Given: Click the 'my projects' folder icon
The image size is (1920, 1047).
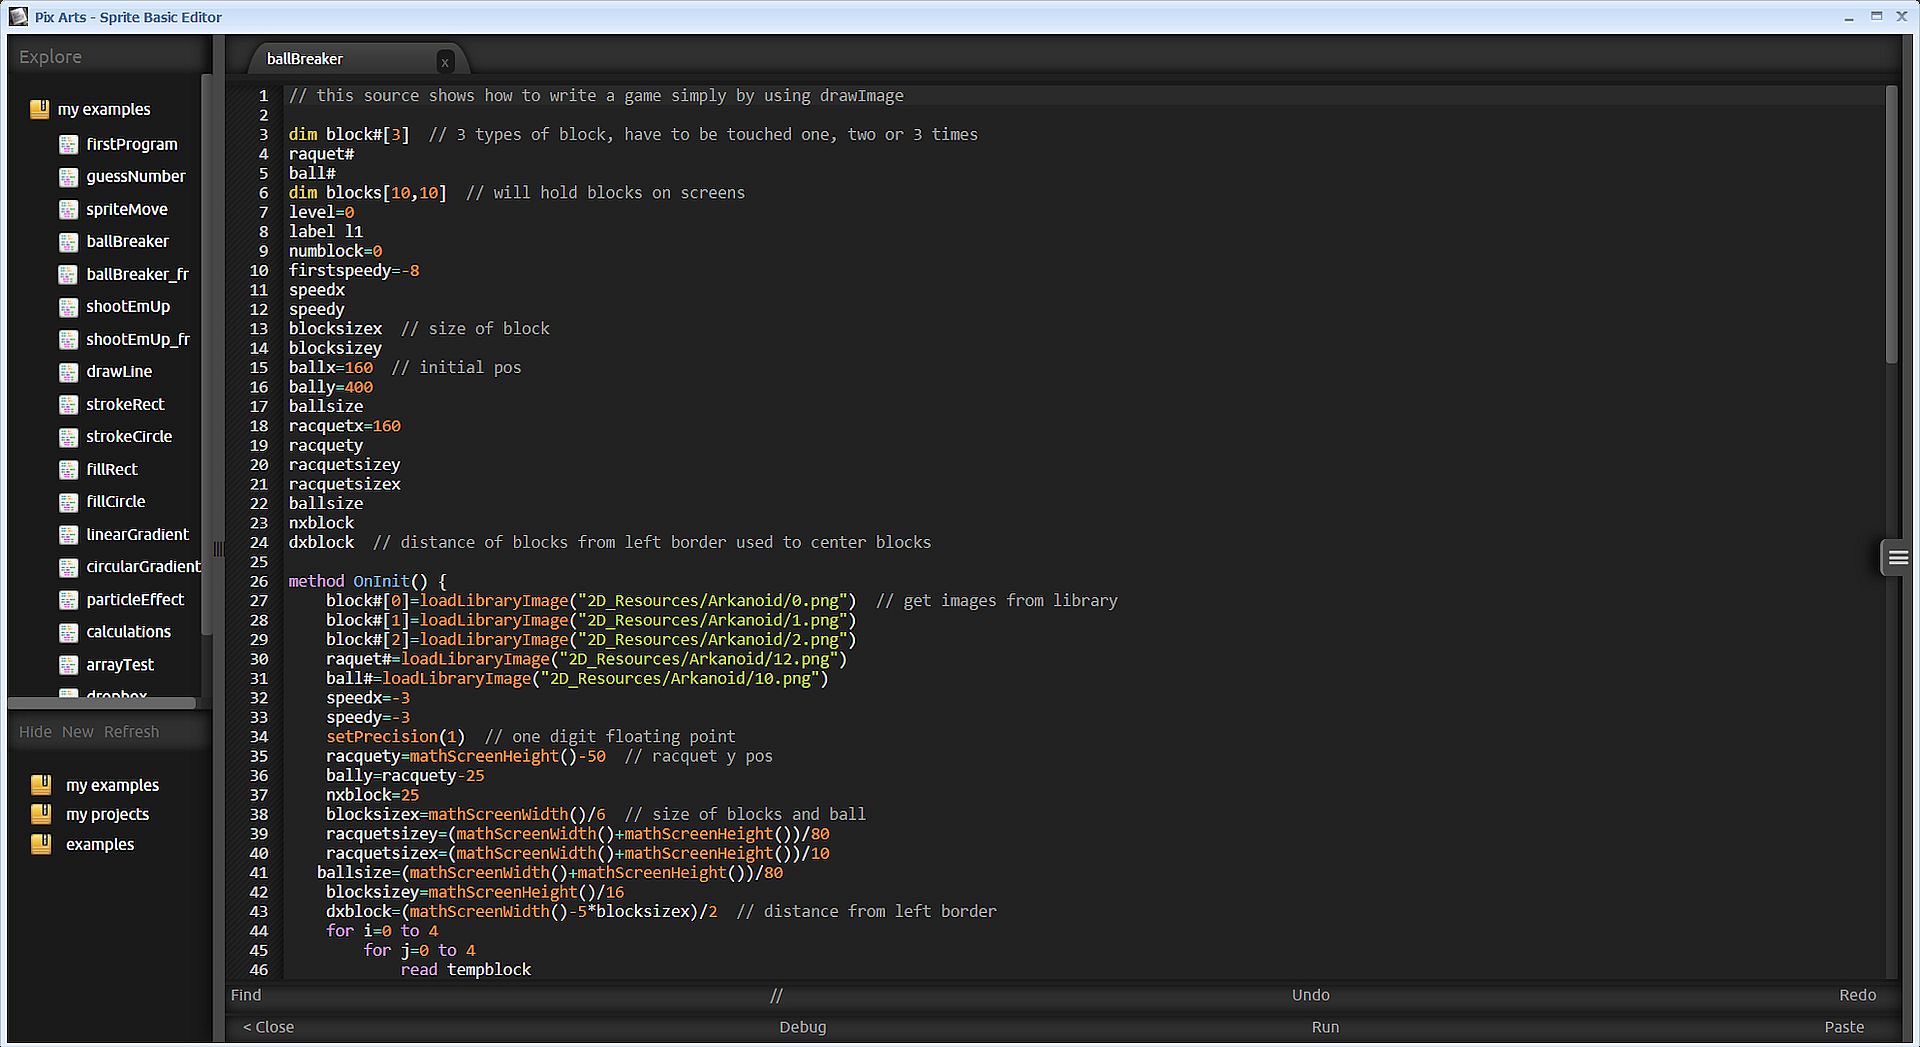Looking at the screenshot, I should tap(41, 814).
